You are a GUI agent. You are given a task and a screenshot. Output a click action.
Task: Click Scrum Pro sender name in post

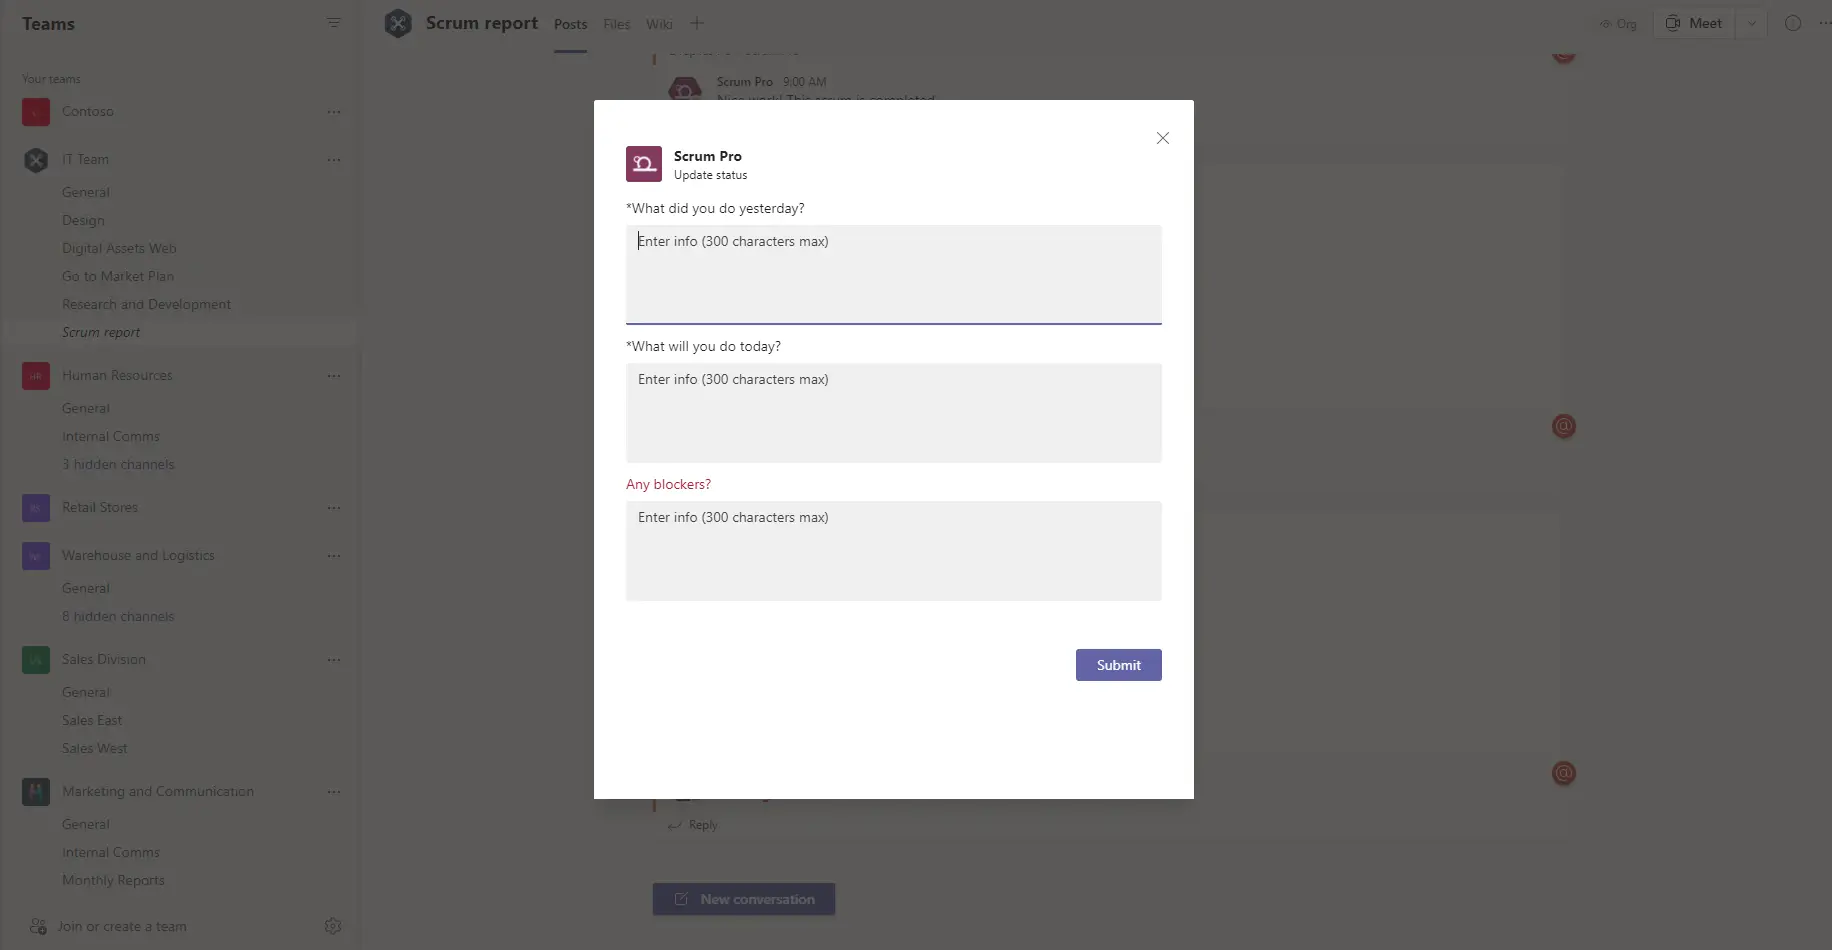point(745,82)
